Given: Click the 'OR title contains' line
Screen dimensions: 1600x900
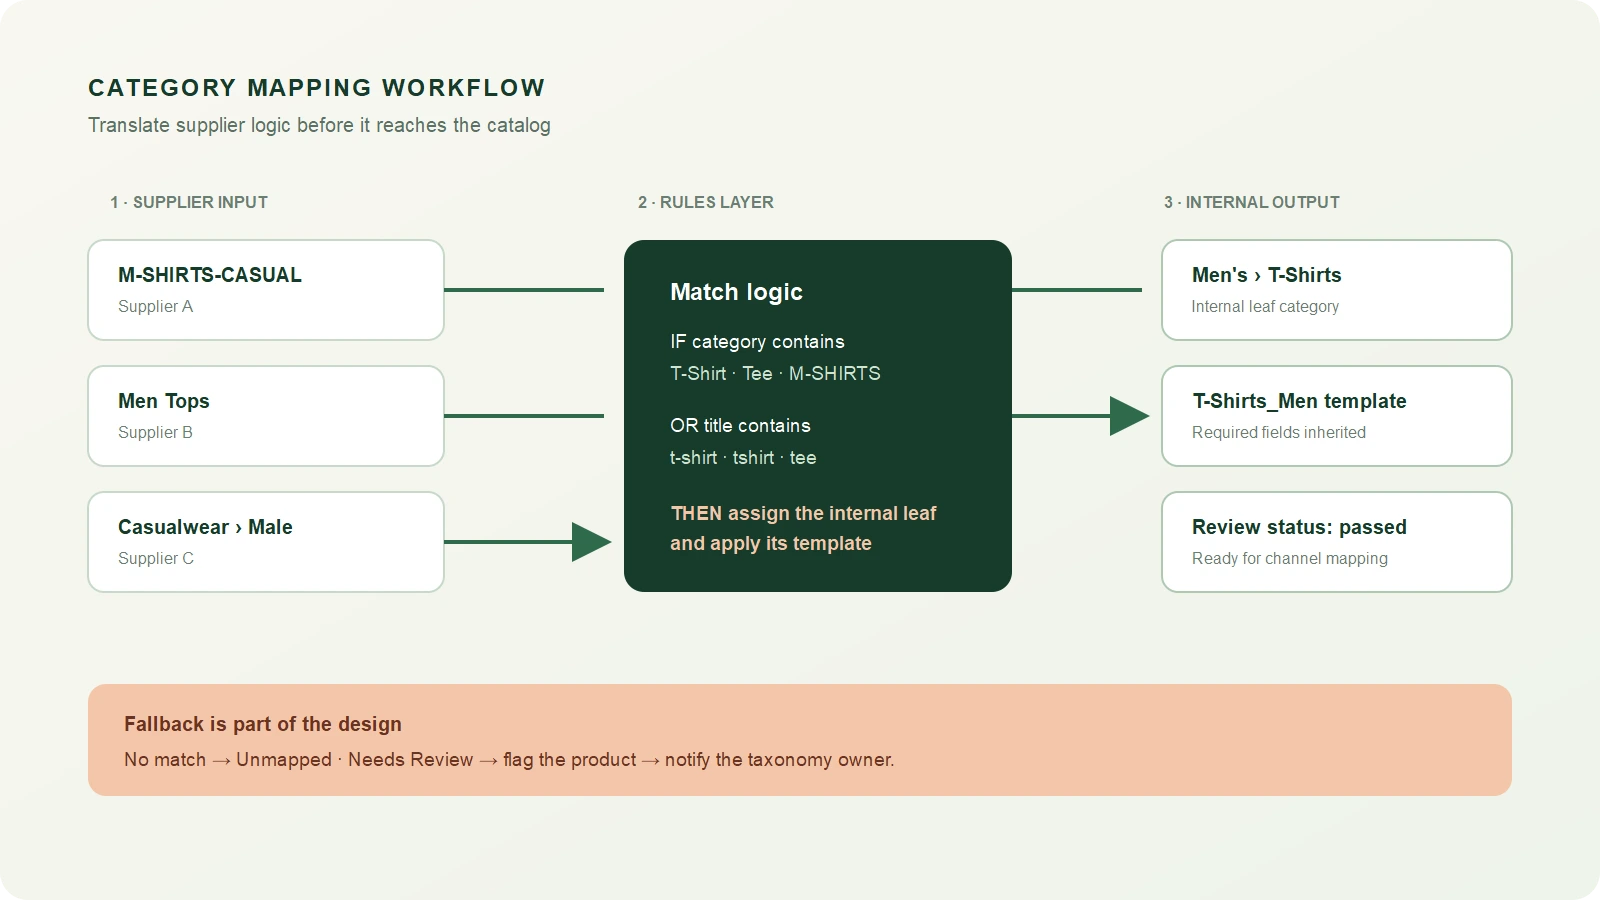Looking at the screenshot, I should tap(740, 426).
